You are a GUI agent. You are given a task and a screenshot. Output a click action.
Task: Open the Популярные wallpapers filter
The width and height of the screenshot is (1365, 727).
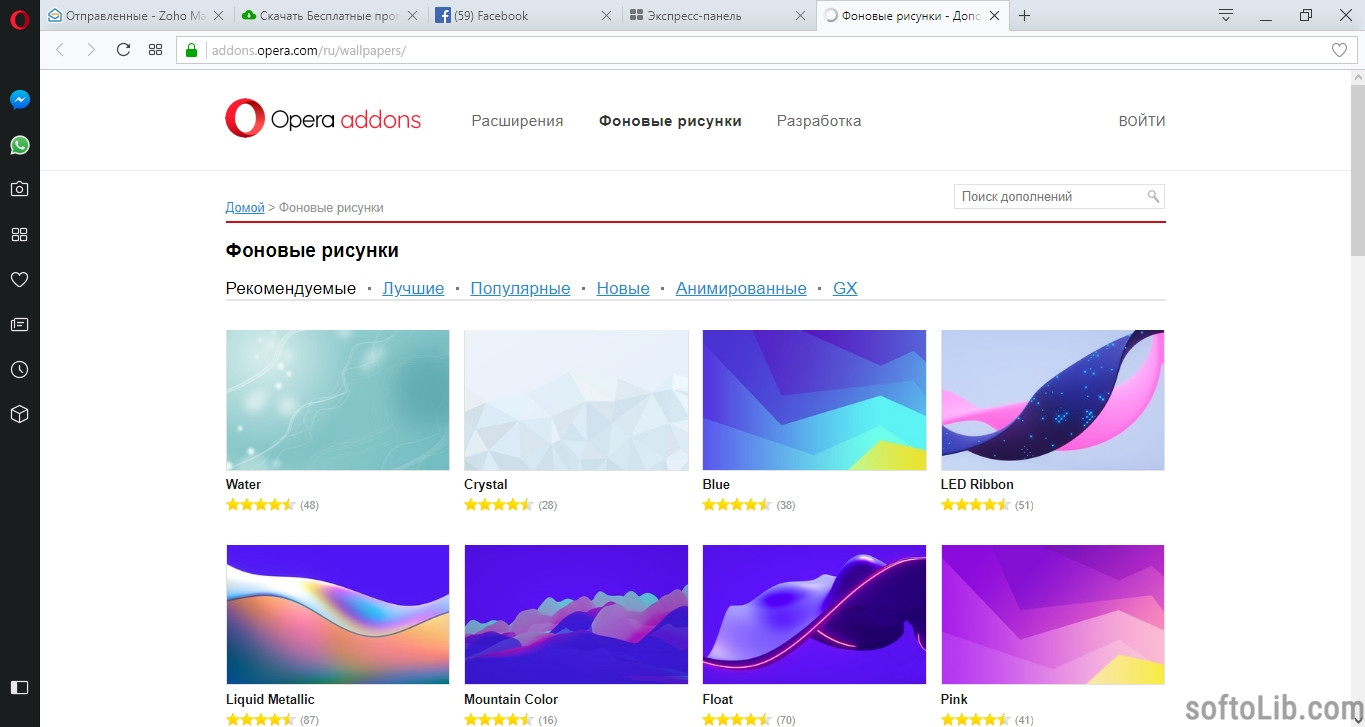click(520, 288)
